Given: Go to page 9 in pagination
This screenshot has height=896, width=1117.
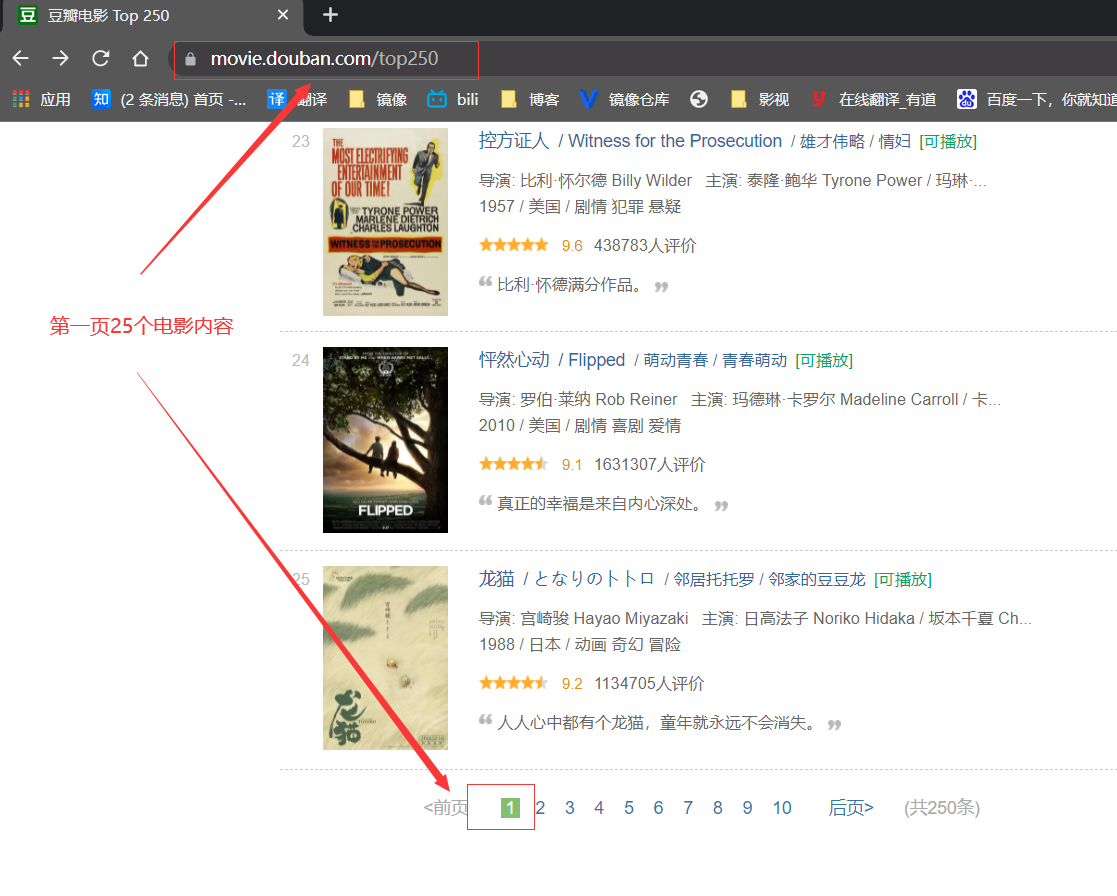Looking at the screenshot, I should point(747,808).
